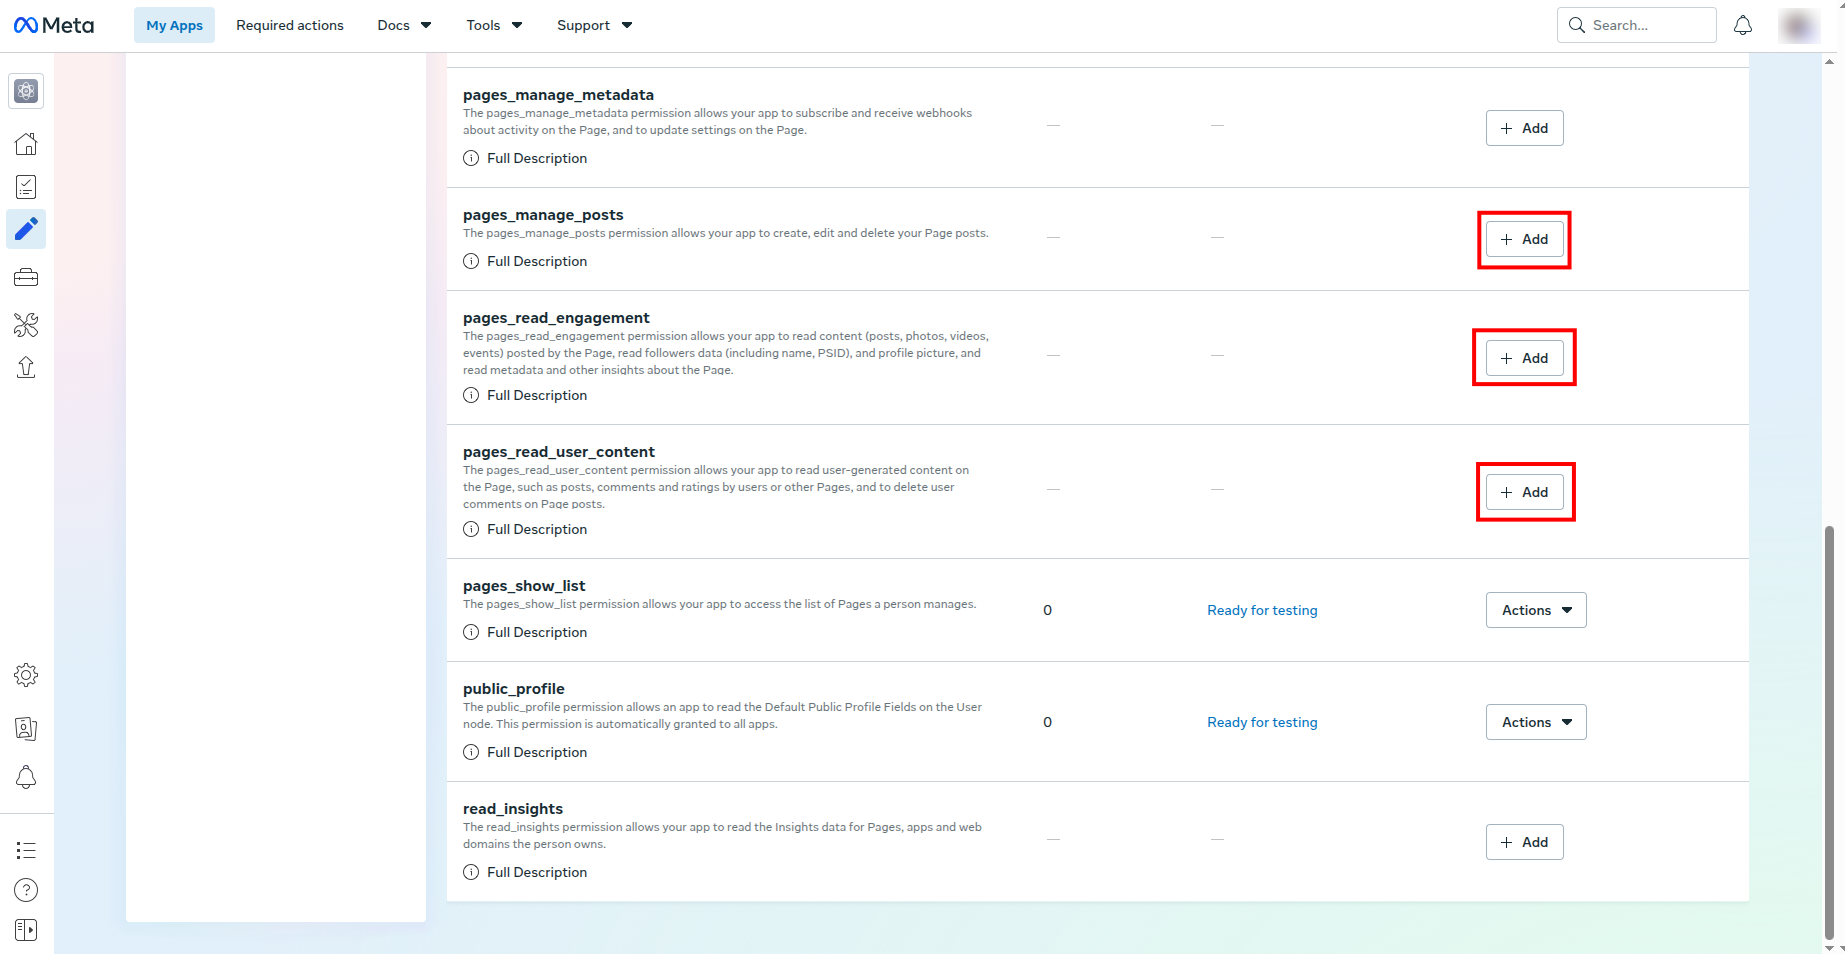This screenshot has width=1845, height=954.
Task: Add the pages_manage_posts permission
Action: coord(1524,239)
